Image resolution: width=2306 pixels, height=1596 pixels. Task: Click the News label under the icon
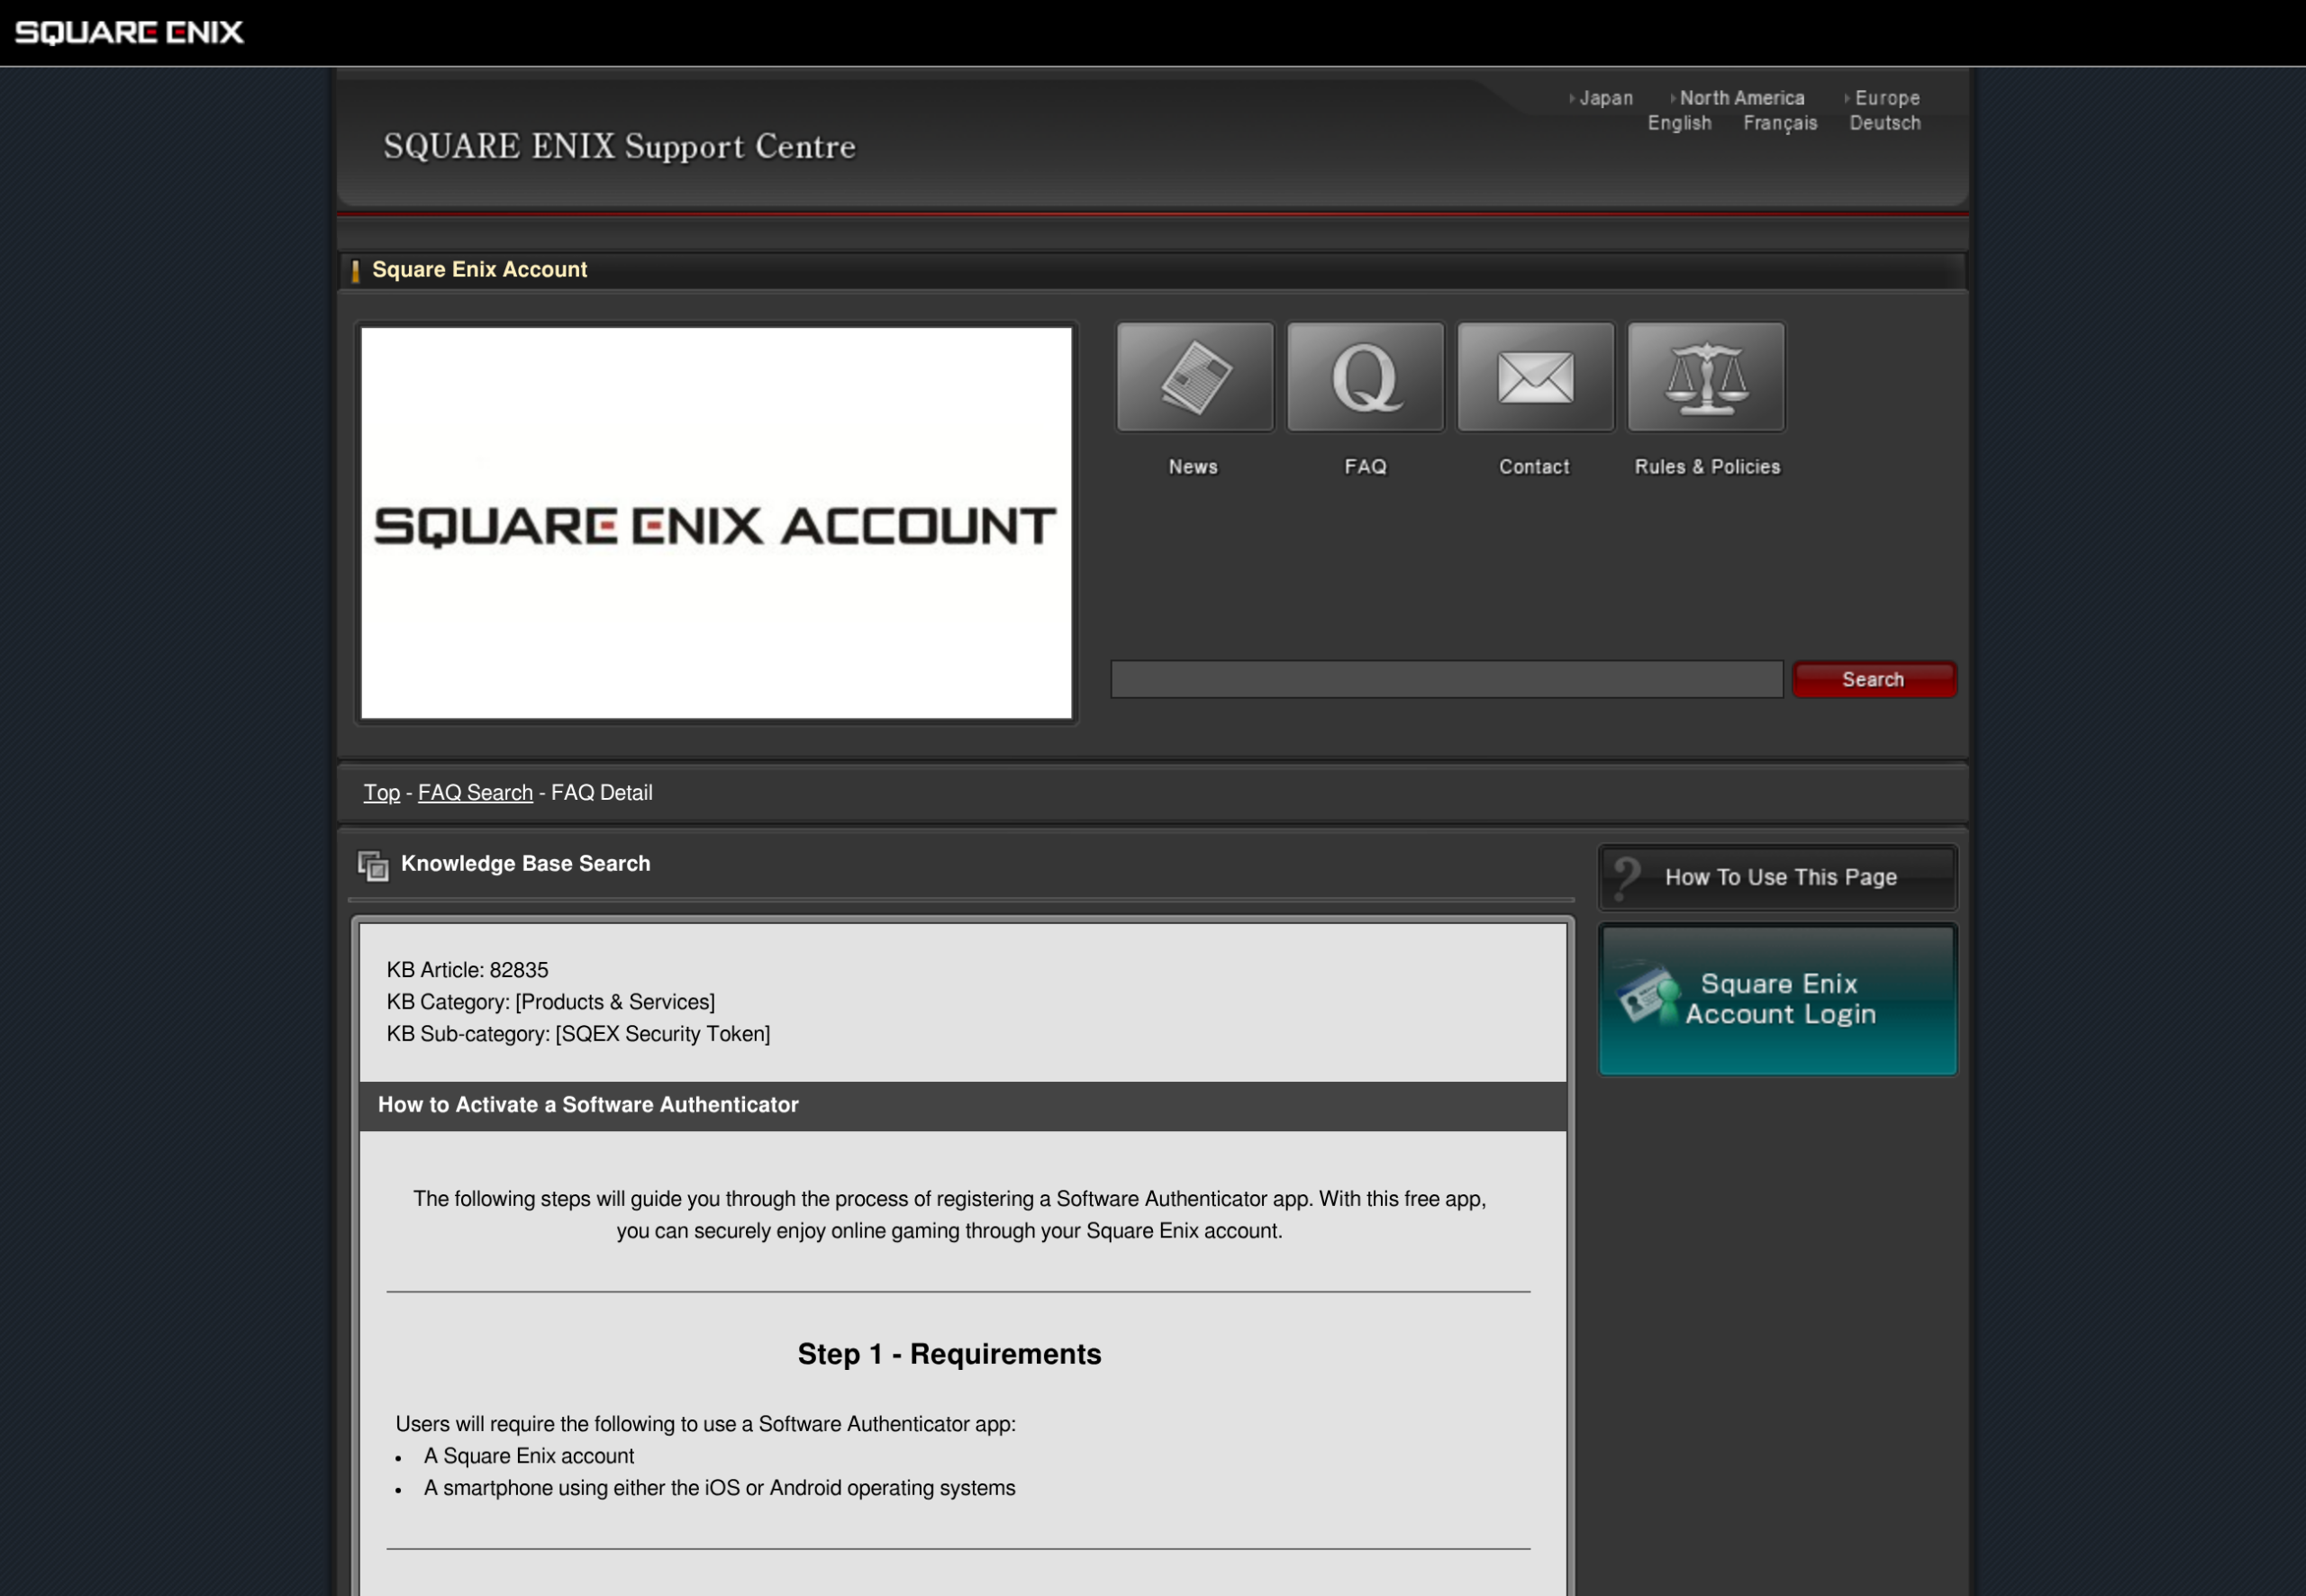click(x=1193, y=467)
